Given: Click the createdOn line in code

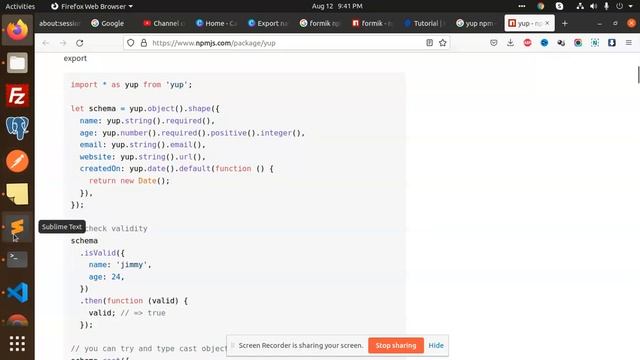Looking at the screenshot, I should pyautogui.click(x=177, y=169).
